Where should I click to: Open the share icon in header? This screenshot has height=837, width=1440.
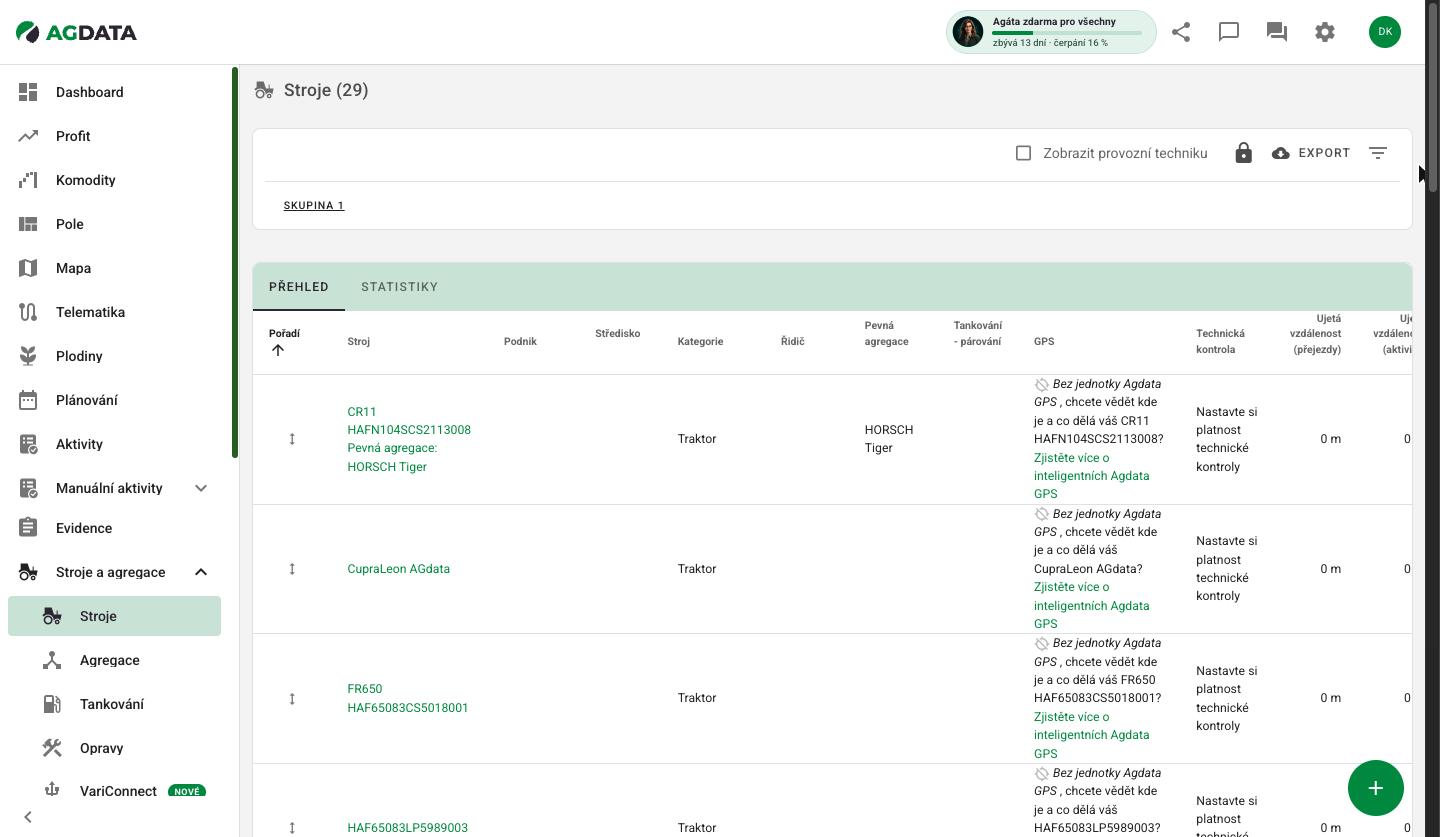pos(1181,32)
